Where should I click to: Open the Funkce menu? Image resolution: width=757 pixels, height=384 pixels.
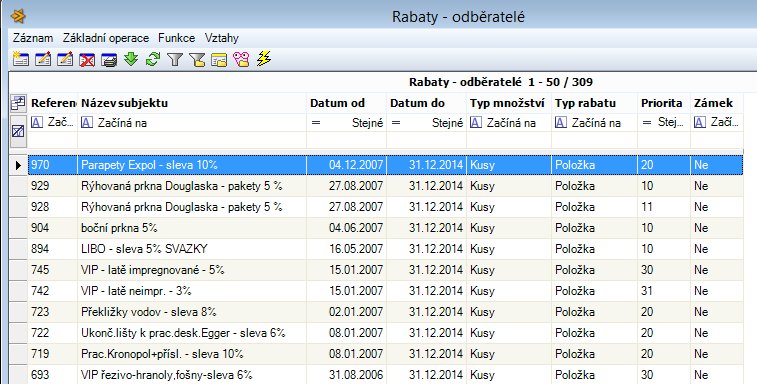click(177, 38)
